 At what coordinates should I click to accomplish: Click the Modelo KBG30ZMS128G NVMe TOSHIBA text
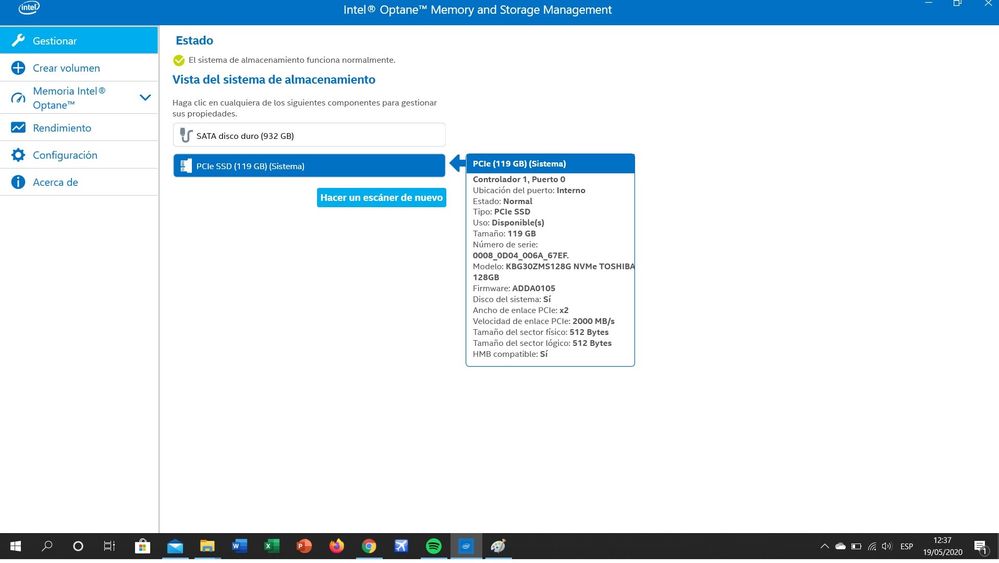pyautogui.click(x=554, y=271)
